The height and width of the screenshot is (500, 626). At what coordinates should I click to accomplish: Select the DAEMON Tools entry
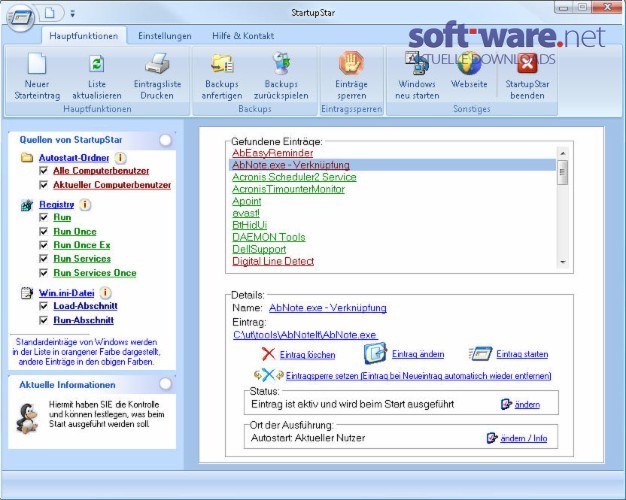[x=269, y=237]
